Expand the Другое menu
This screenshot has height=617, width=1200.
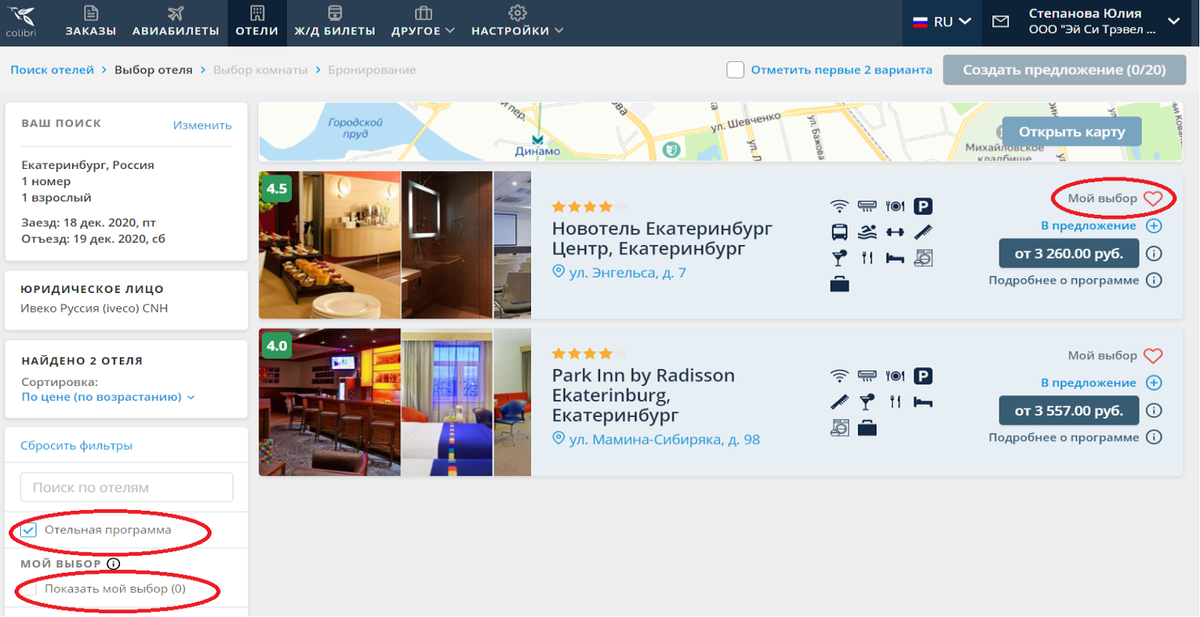pyautogui.click(x=424, y=22)
